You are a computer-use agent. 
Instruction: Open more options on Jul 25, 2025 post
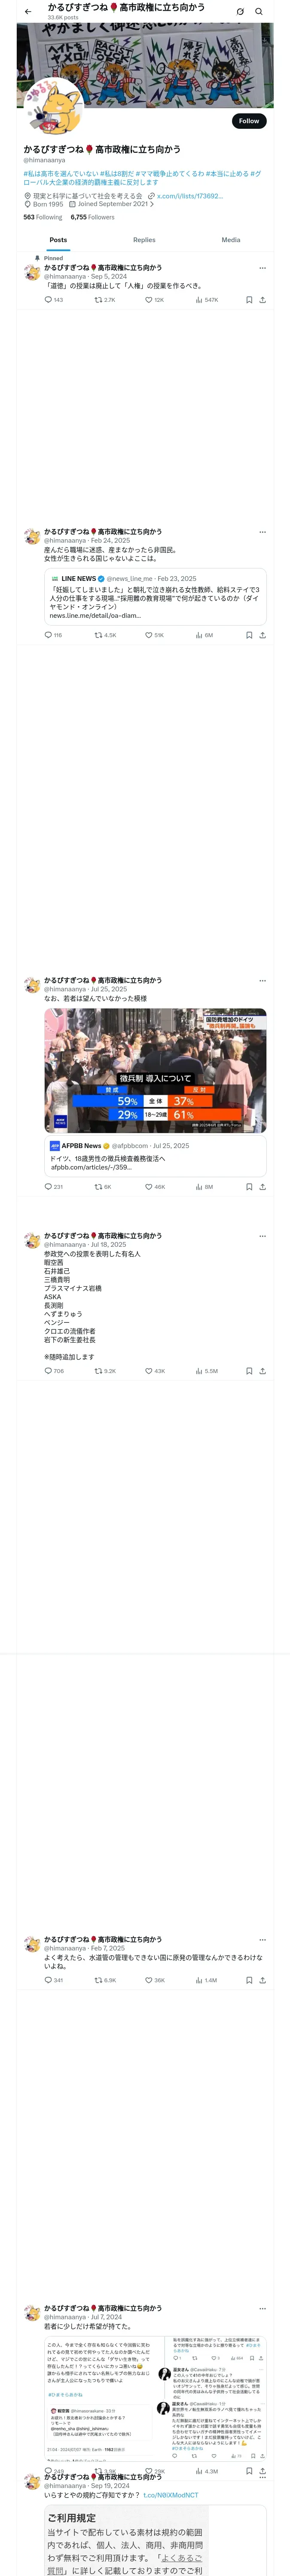pos(262,981)
